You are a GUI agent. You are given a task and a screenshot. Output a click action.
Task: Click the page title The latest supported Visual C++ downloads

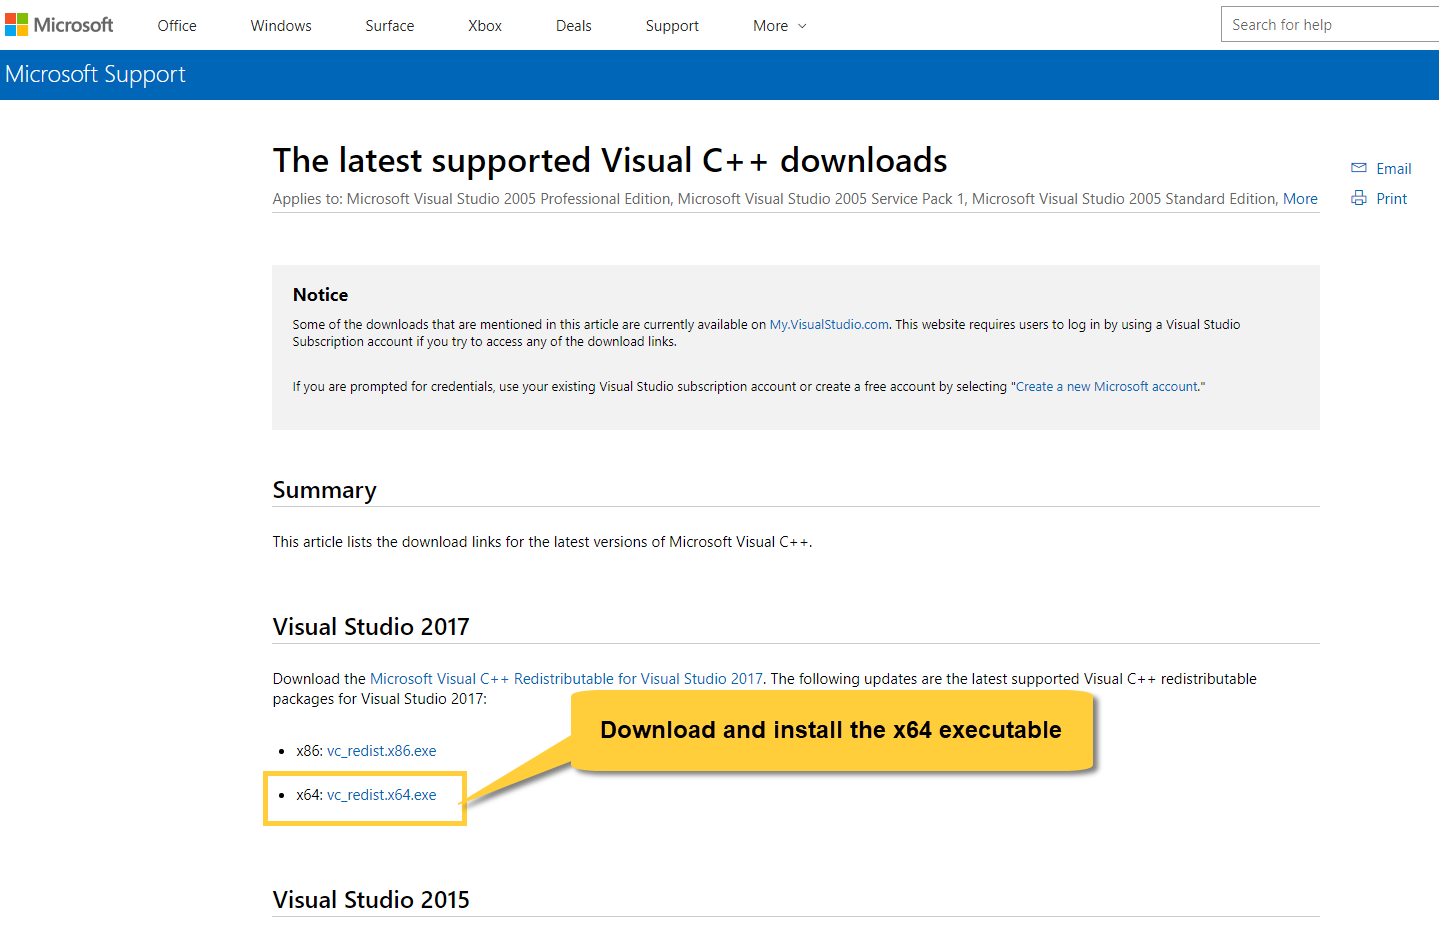[x=610, y=161]
